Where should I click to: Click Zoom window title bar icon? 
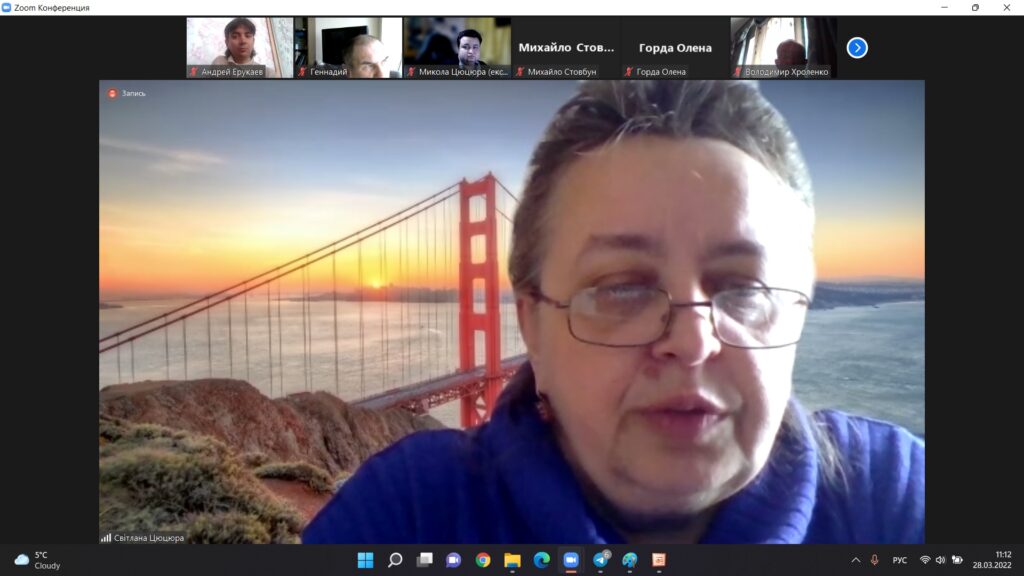[7, 7]
